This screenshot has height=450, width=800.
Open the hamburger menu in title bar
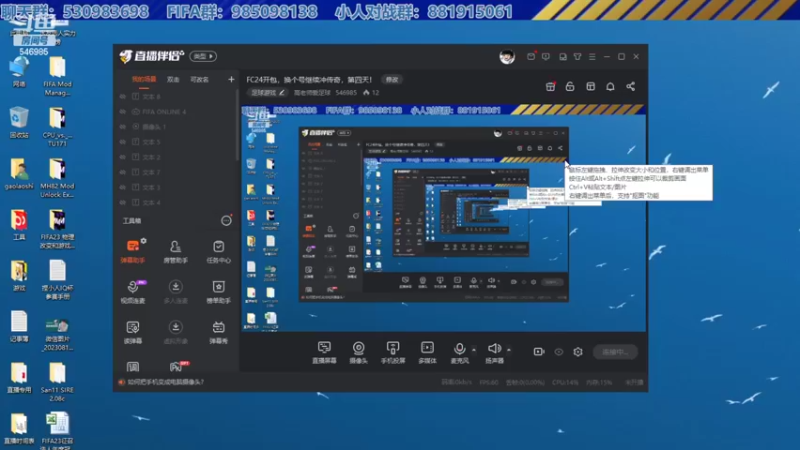click(592, 57)
